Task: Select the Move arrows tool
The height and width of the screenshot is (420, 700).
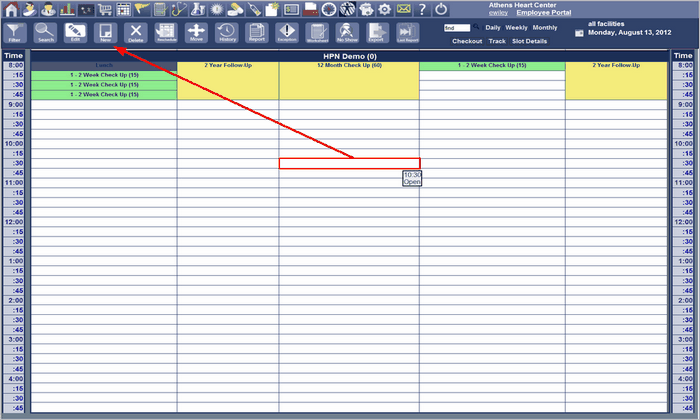Action: pos(196,34)
